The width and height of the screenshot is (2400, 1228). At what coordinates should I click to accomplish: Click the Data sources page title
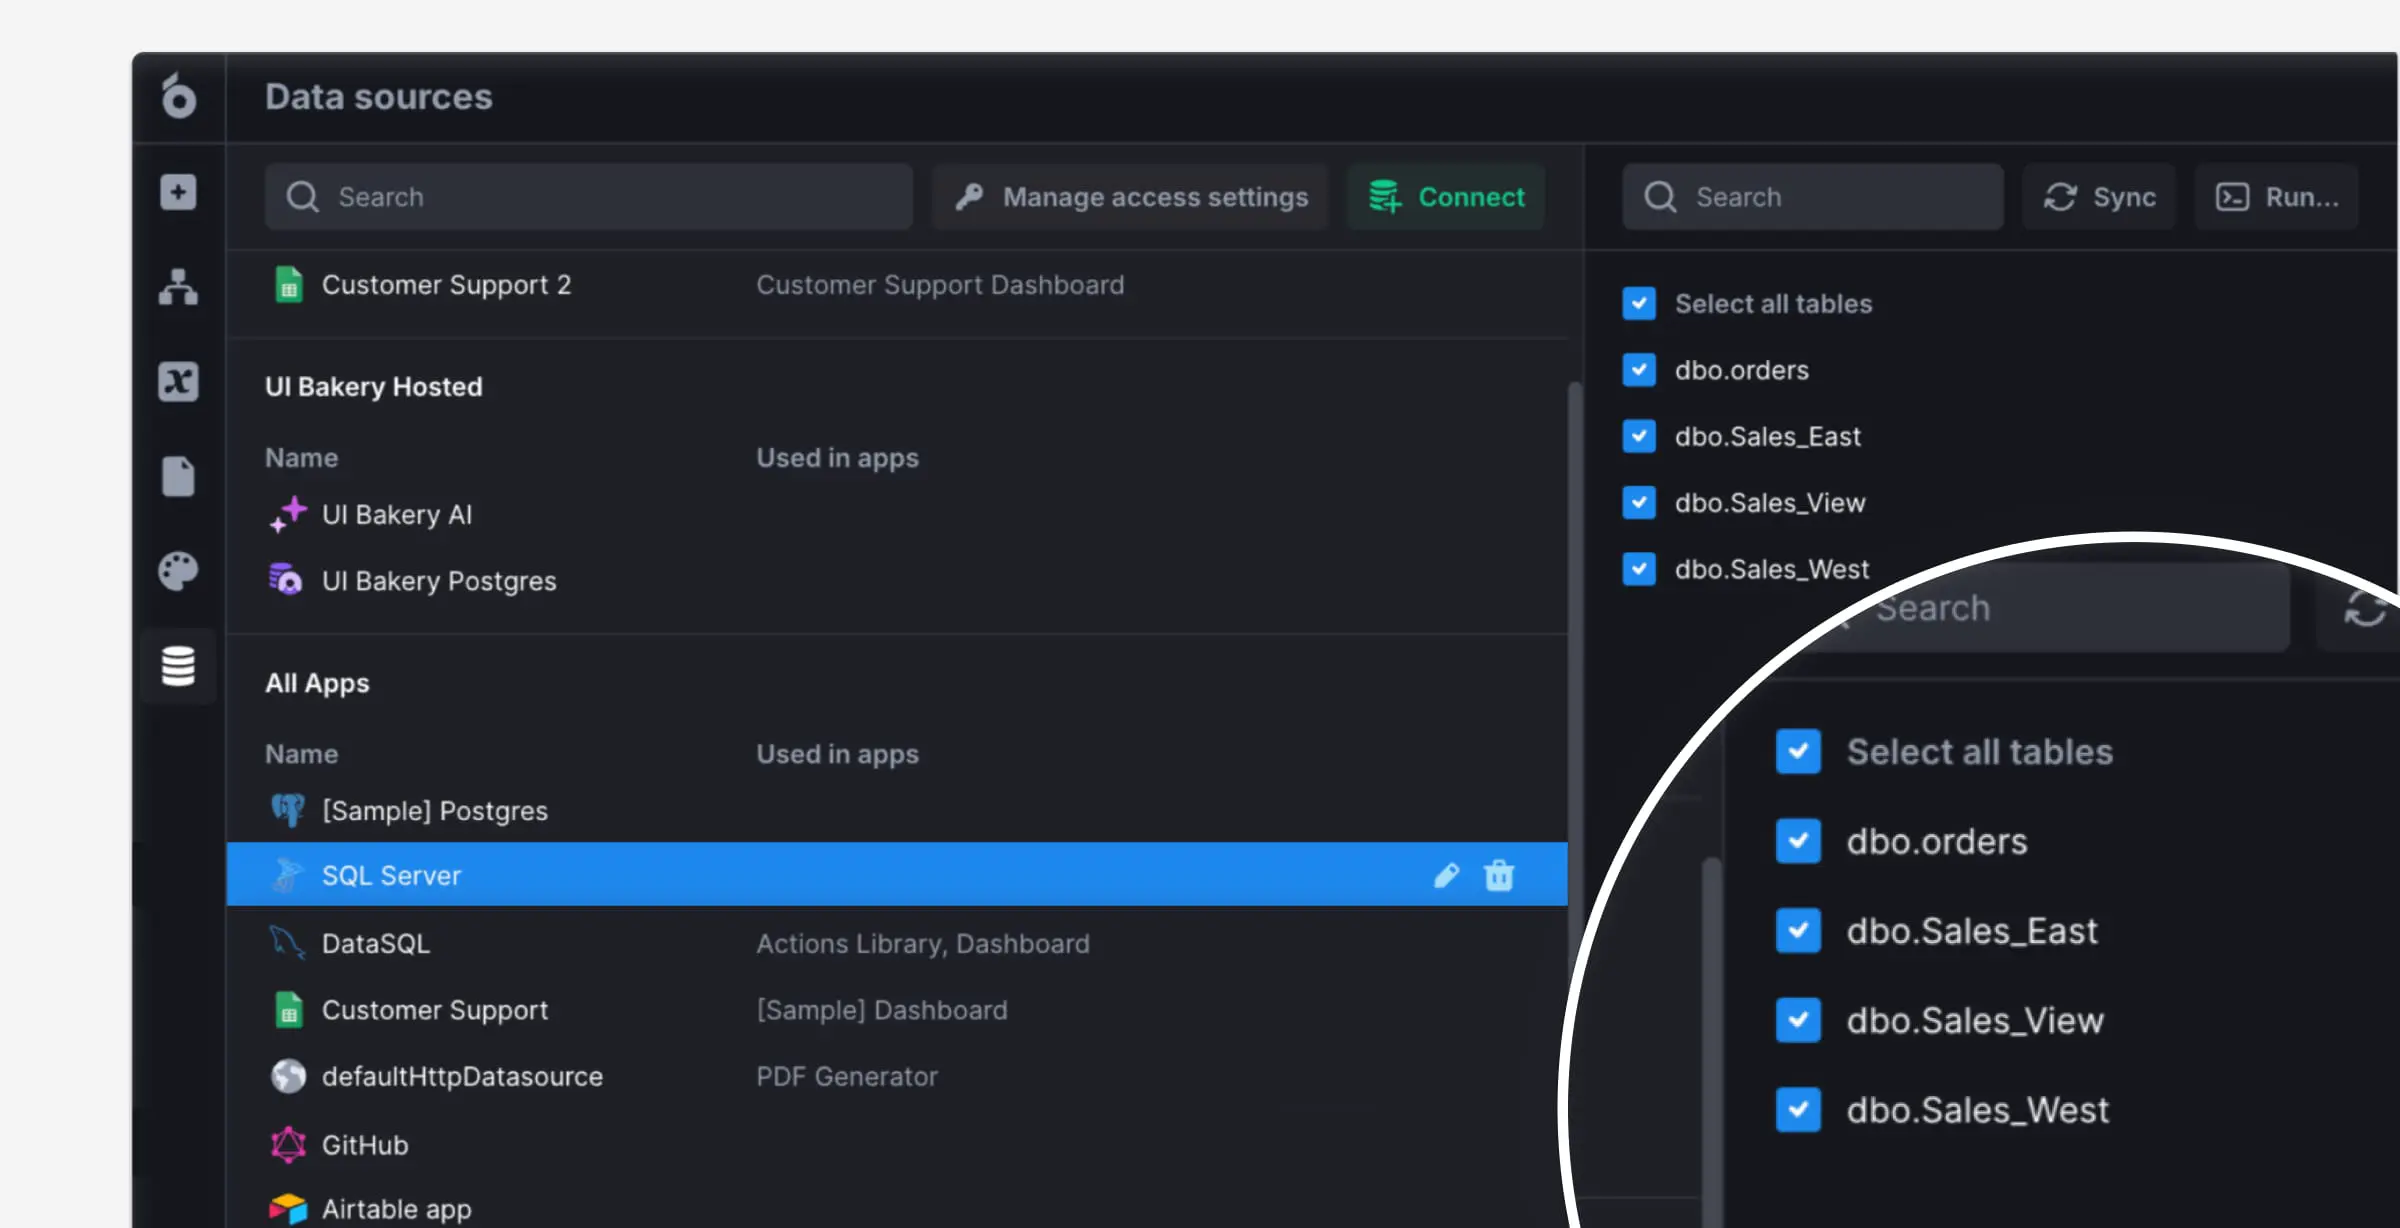tap(378, 96)
